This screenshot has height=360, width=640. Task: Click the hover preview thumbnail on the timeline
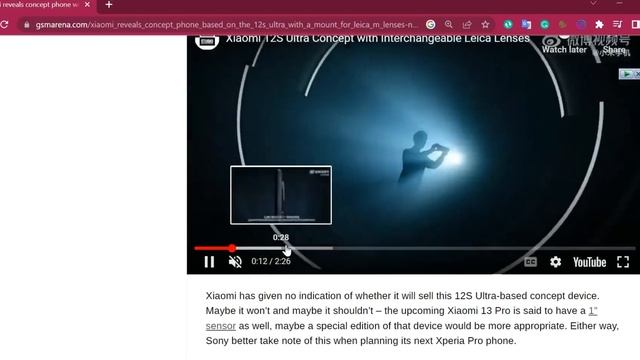pyautogui.click(x=281, y=195)
